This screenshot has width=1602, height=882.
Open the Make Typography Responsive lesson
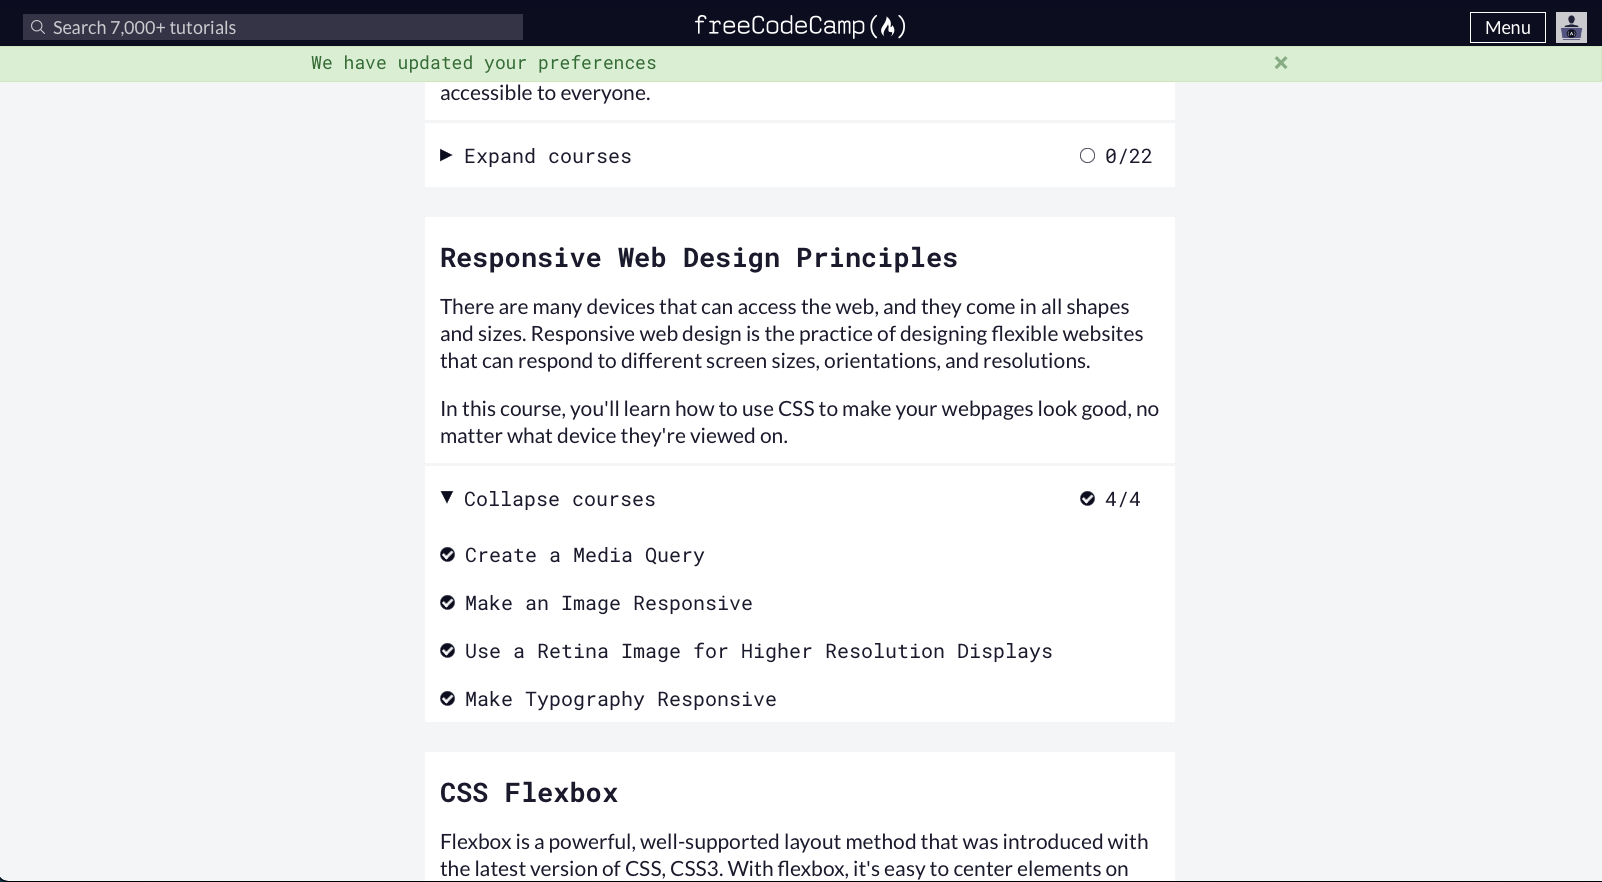click(620, 699)
